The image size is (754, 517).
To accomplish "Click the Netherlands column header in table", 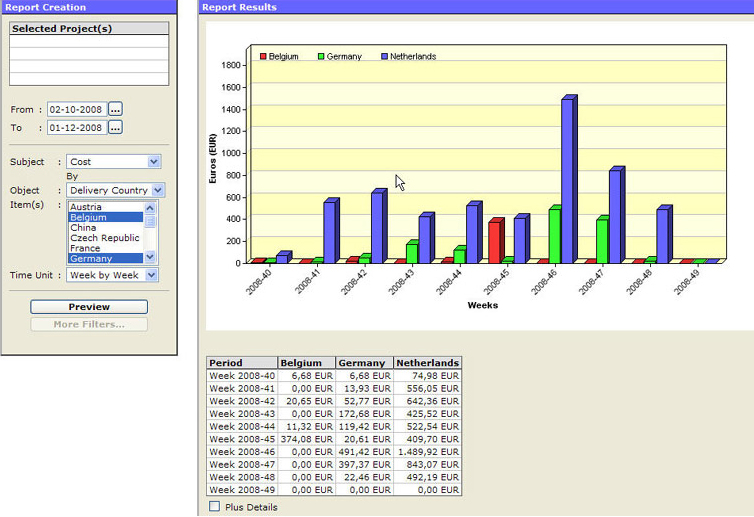I will coord(427,363).
